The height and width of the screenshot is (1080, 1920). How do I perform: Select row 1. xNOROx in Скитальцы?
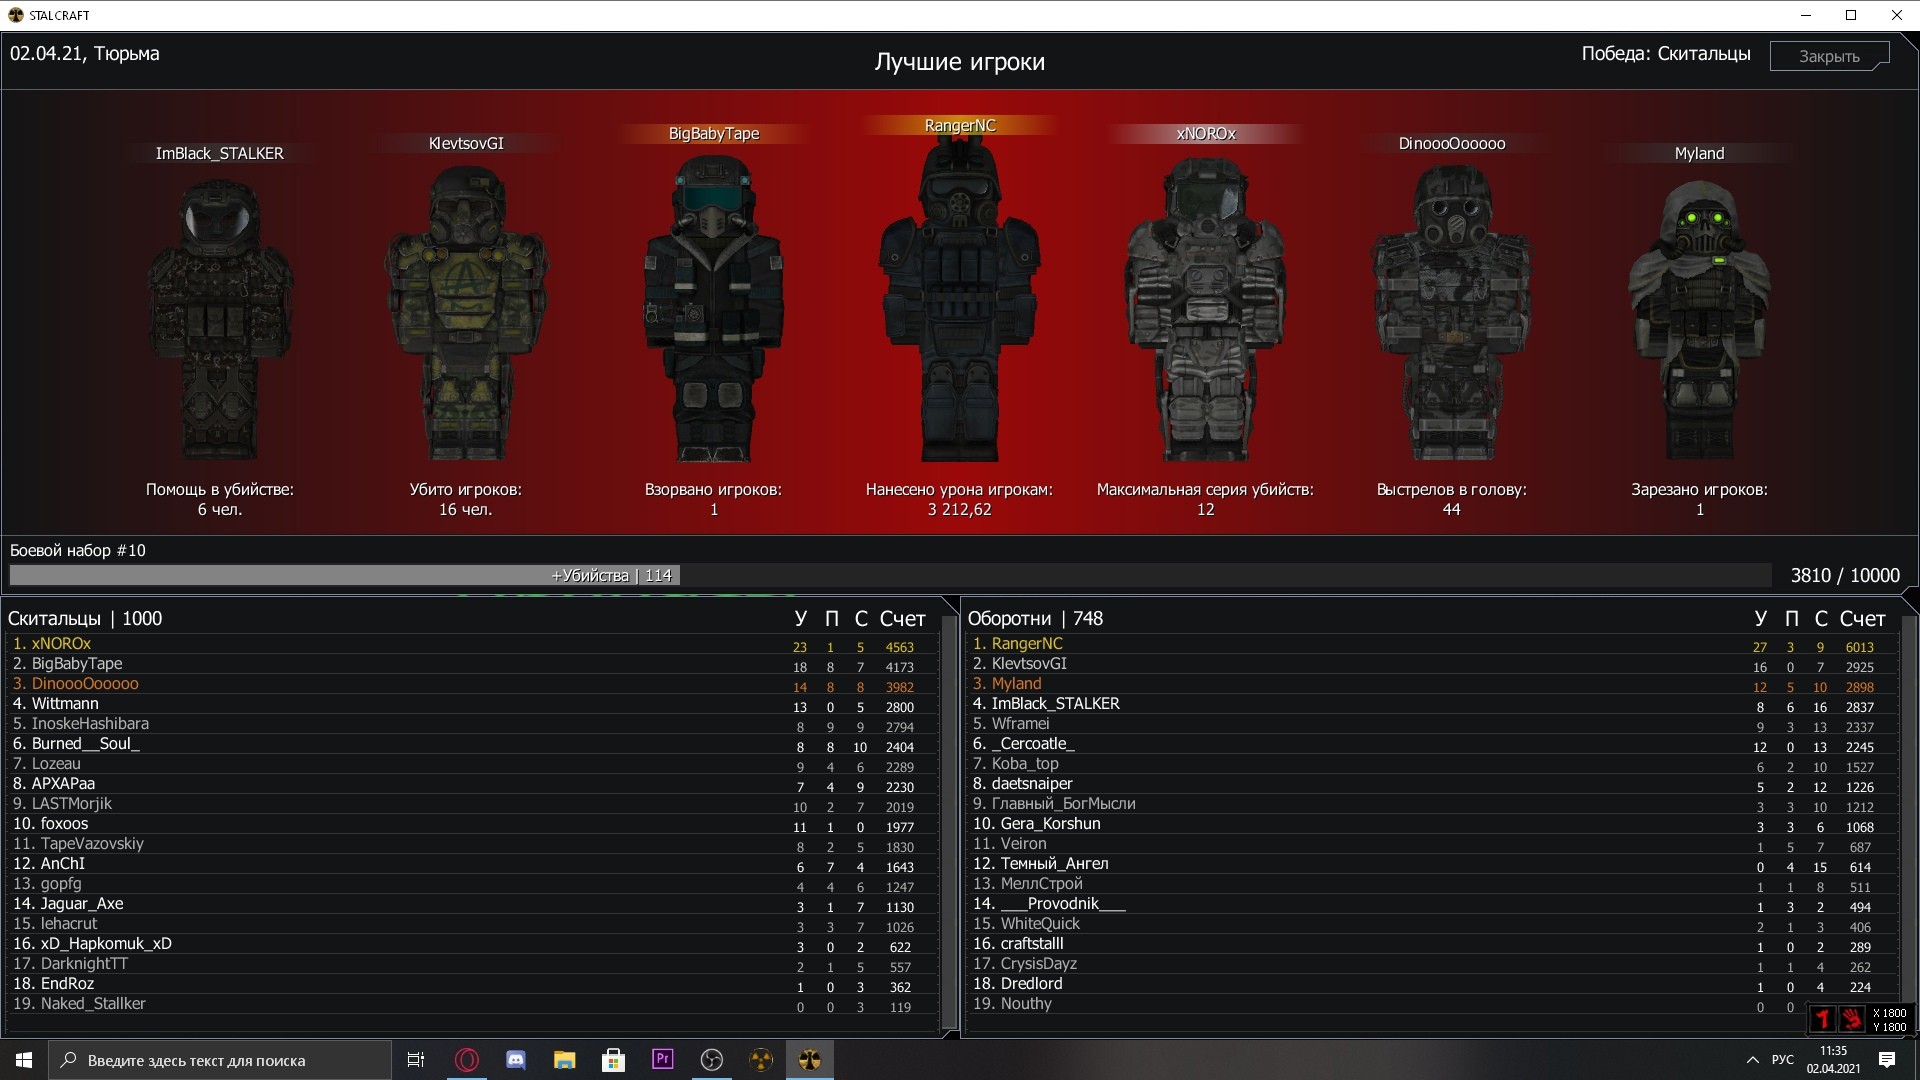(472, 644)
